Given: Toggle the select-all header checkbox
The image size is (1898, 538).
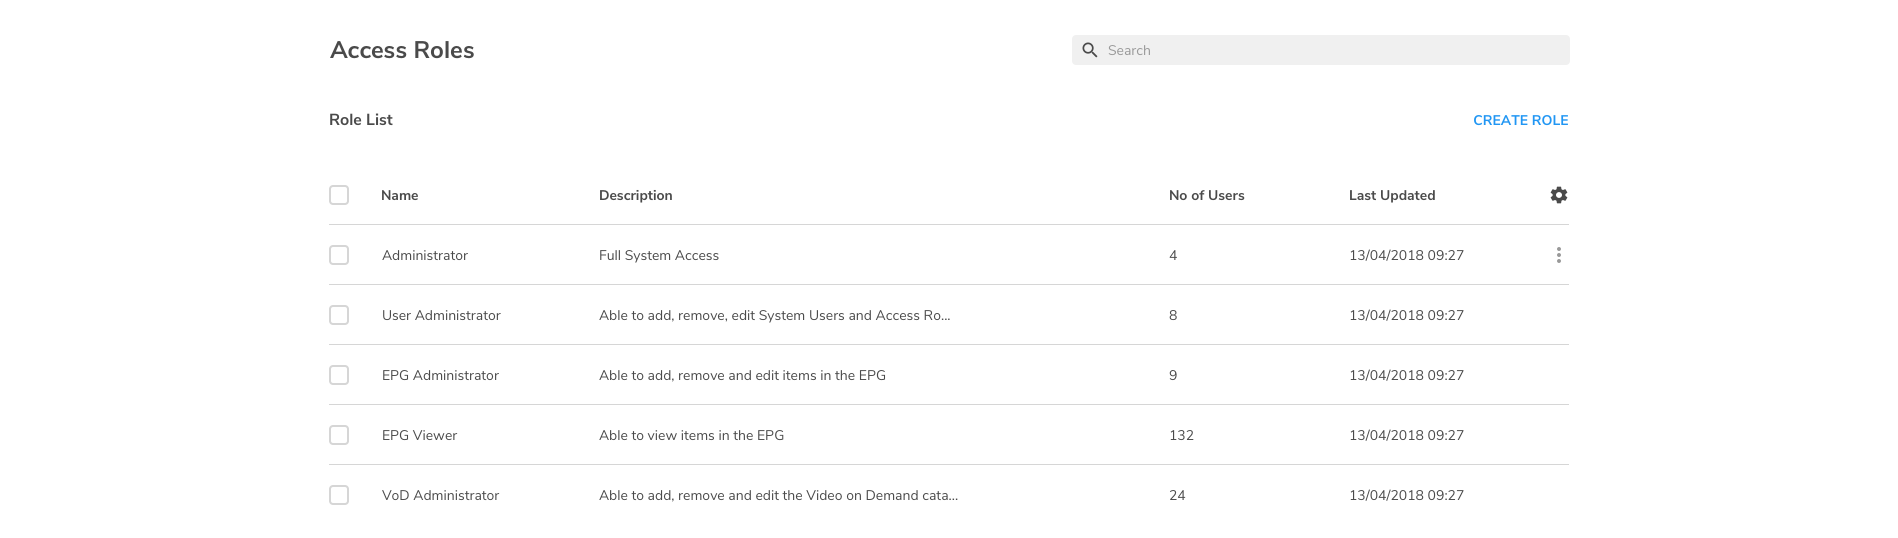Looking at the screenshot, I should [x=339, y=195].
